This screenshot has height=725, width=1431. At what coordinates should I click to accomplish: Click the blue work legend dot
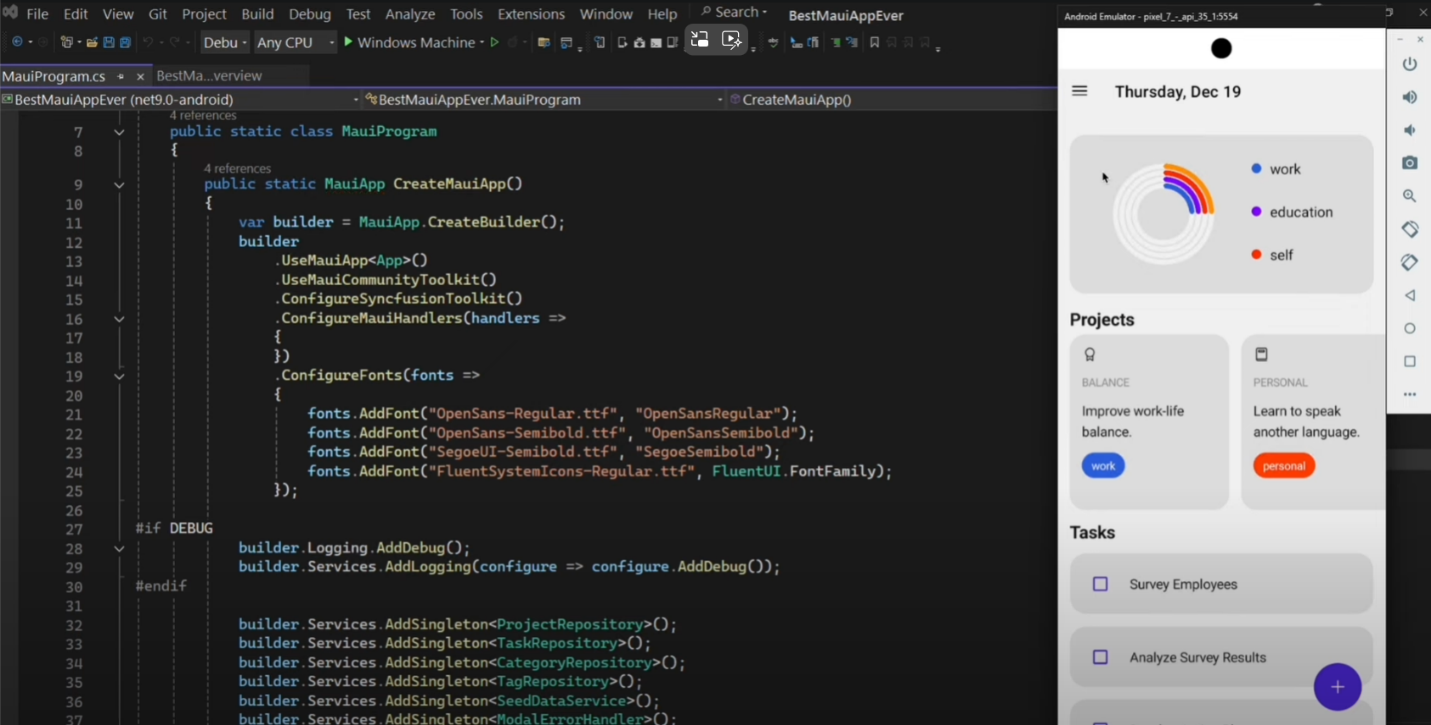point(1256,169)
